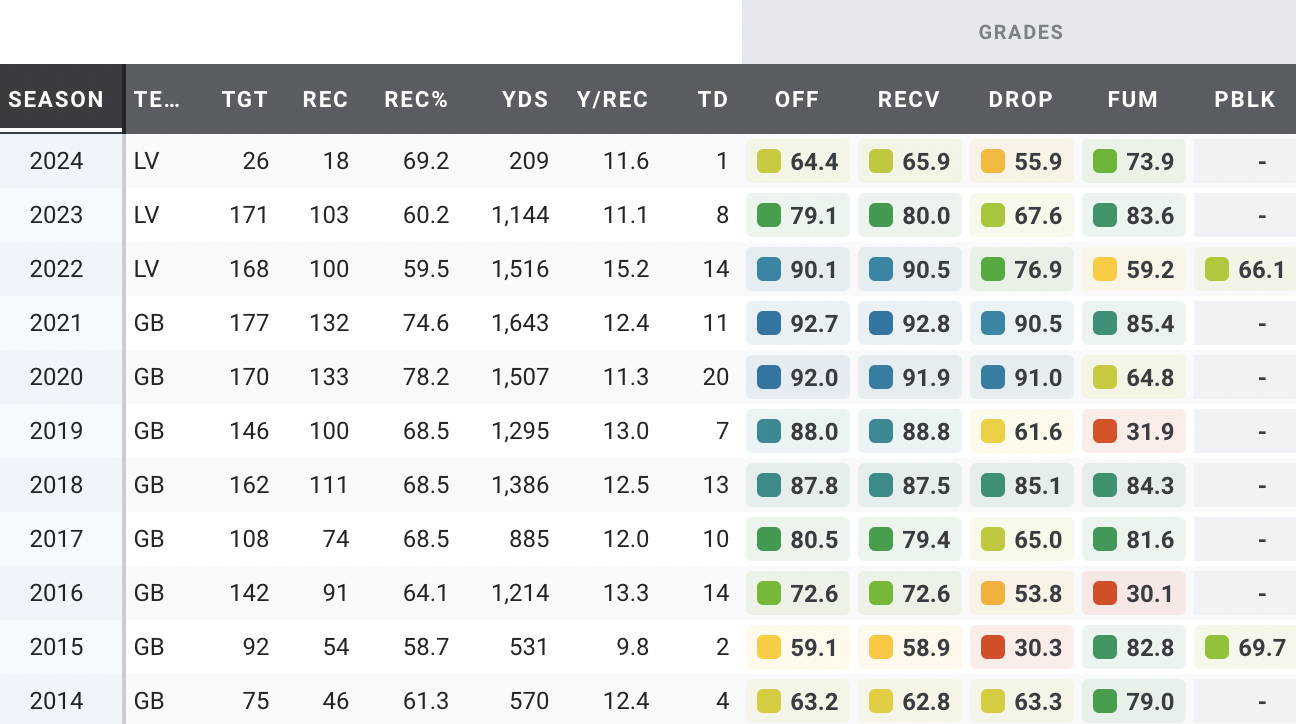1296x724 pixels.
Task: Sort table by SEASON column header
Action: point(57,99)
